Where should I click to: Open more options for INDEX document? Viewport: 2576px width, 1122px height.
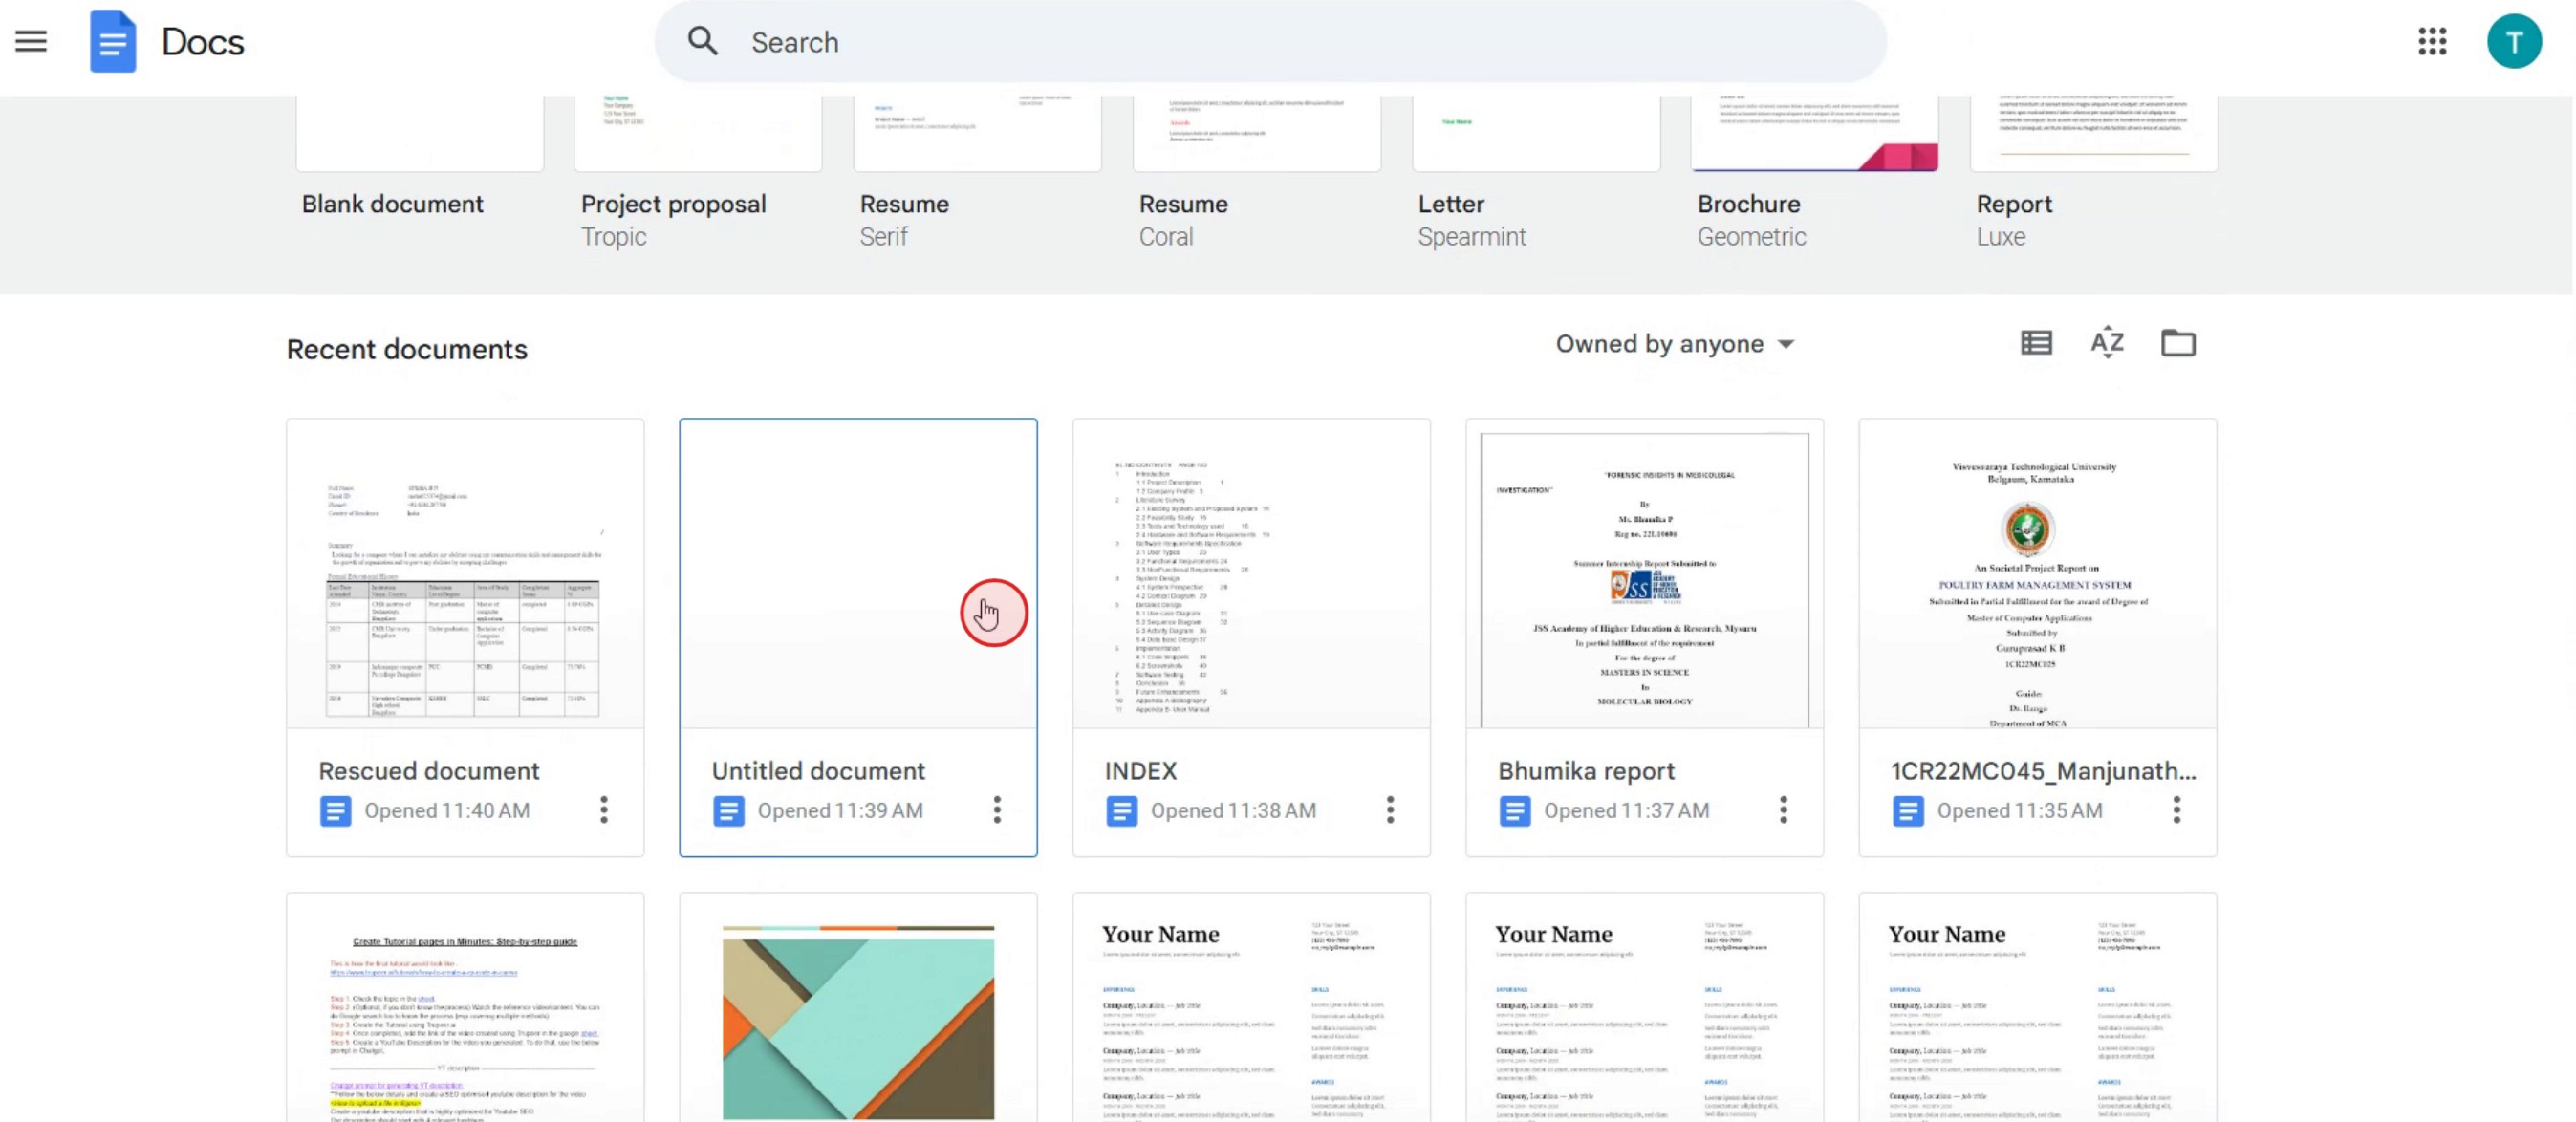coord(1389,809)
